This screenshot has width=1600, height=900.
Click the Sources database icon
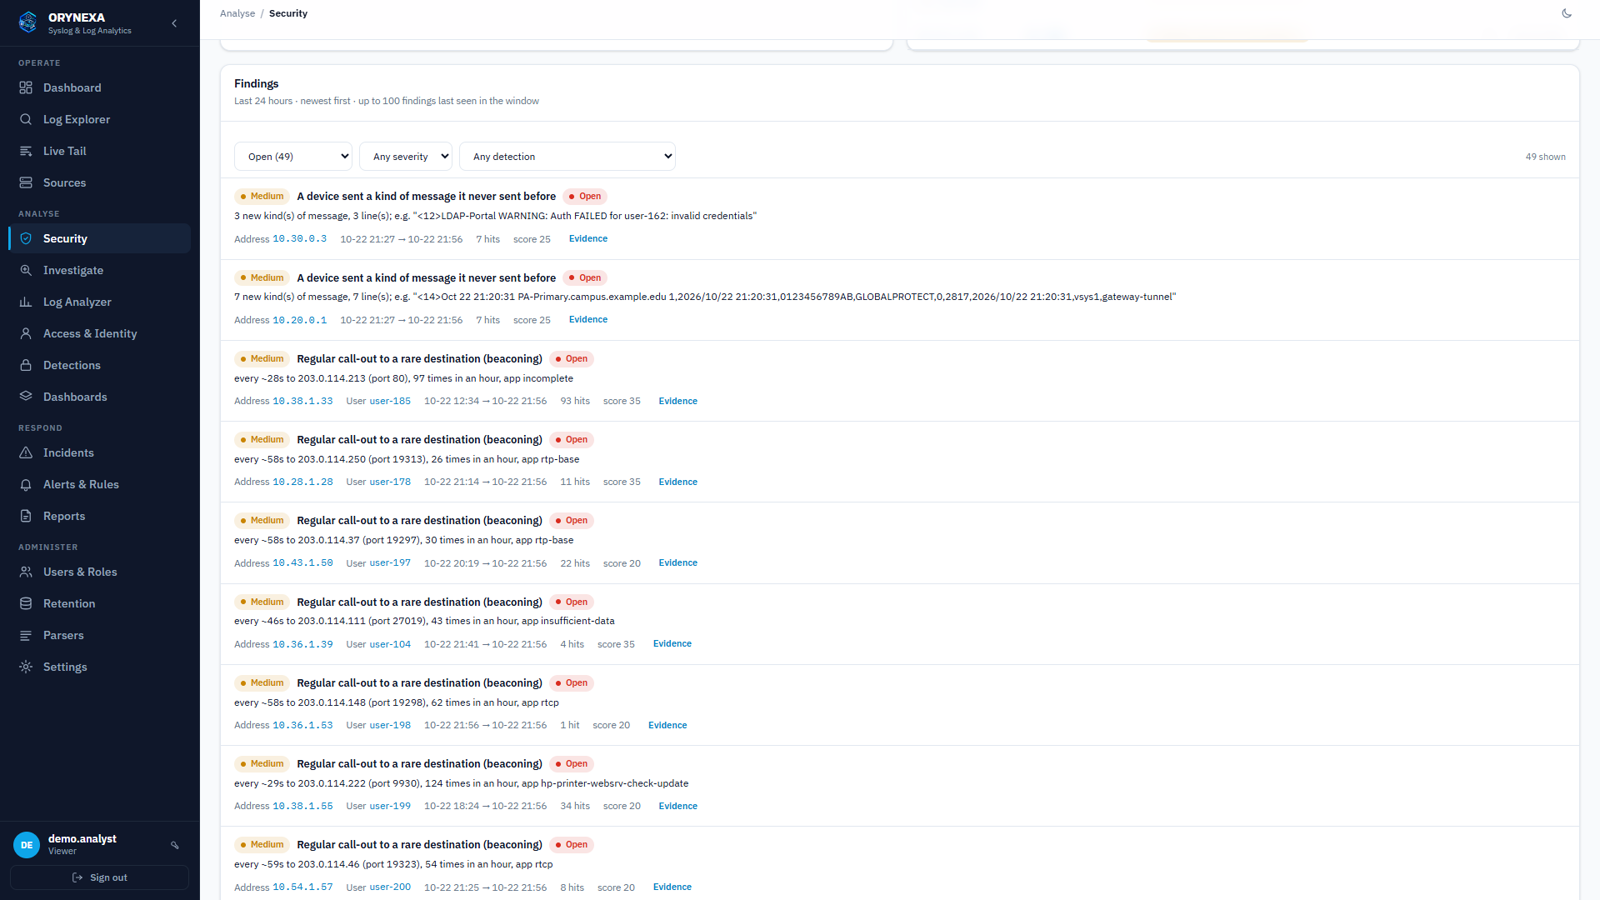pyautogui.click(x=26, y=183)
